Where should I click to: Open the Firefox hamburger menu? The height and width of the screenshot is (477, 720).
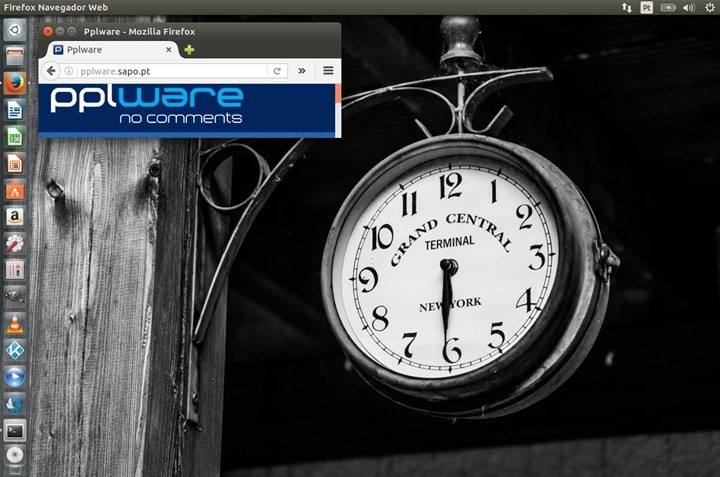coord(328,71)
